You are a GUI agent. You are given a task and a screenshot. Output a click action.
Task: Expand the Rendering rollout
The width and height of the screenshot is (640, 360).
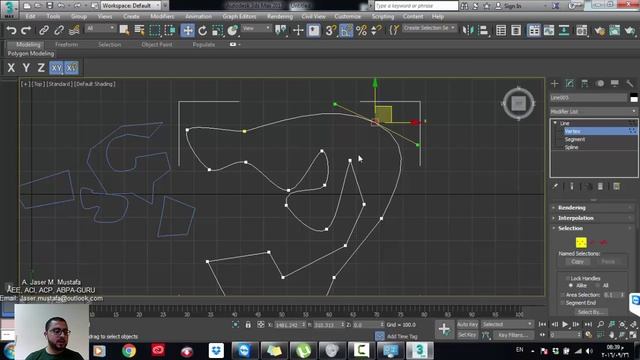pos(593,207)
